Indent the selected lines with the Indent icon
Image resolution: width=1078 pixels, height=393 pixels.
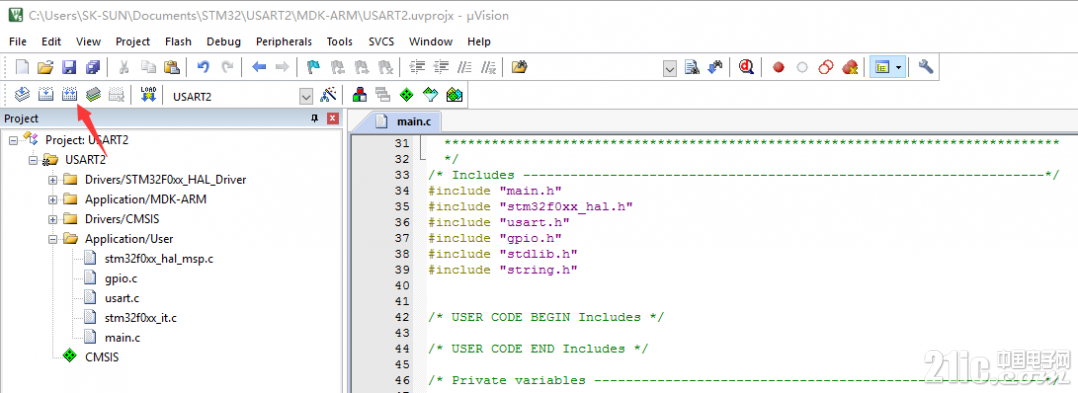pyautogui.click(x=417, y=67)
